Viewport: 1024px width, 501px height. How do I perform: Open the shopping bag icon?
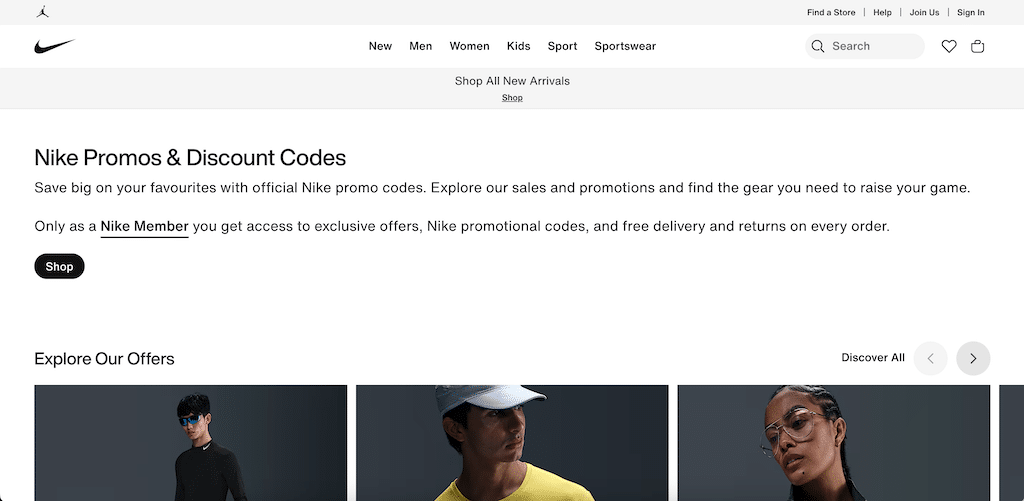point(978,46)
